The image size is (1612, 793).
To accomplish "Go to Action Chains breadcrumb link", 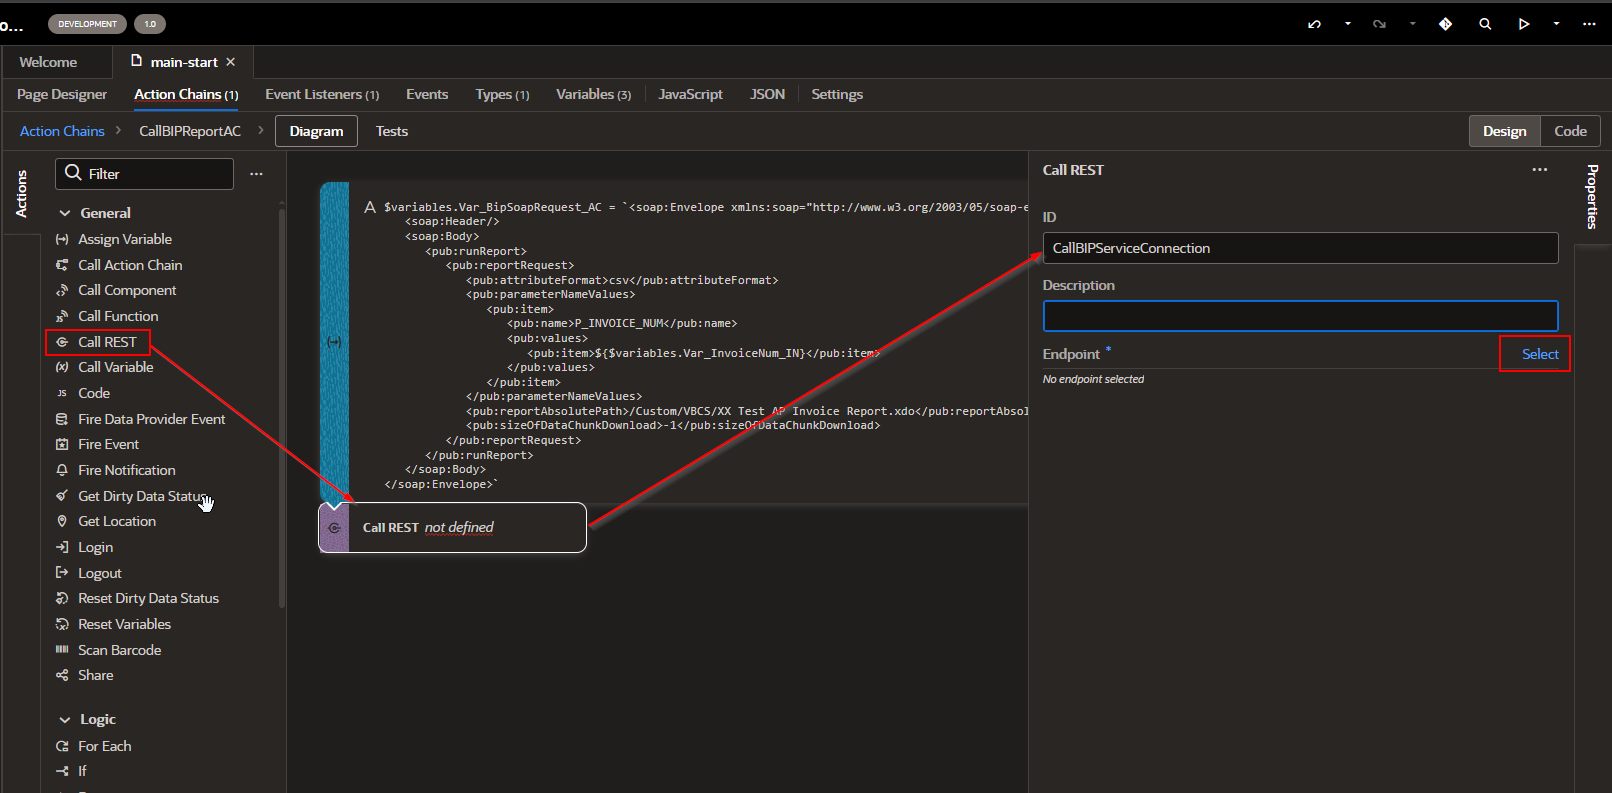I will point(62,131).
